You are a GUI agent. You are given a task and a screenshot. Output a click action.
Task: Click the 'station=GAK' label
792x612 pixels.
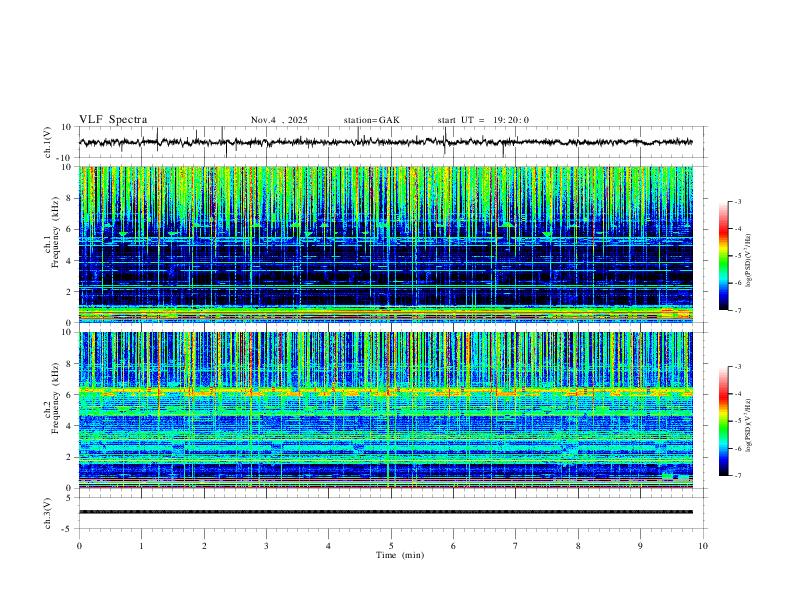[x=371, y=120]
